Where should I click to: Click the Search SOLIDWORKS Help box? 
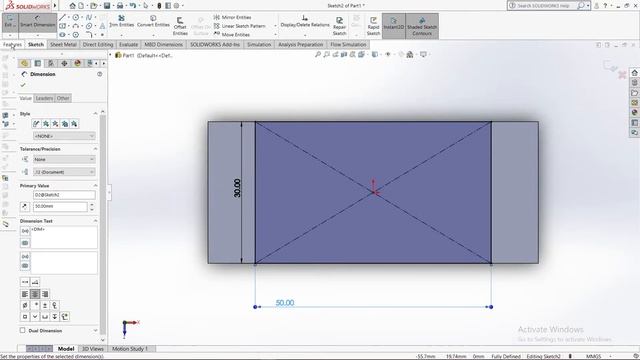pyautogui.click(x=546, y=6)
